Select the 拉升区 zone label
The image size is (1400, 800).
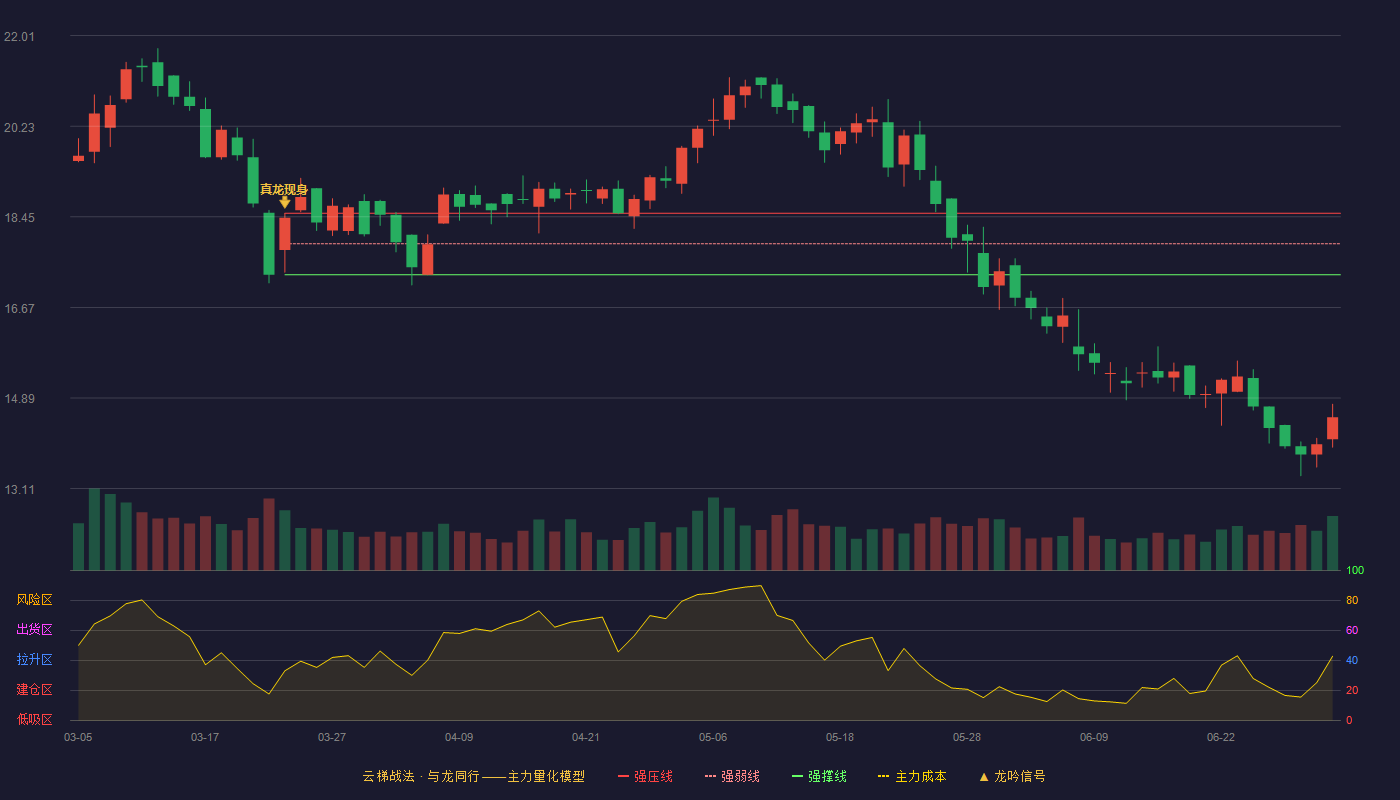click(x=34, y=660)
